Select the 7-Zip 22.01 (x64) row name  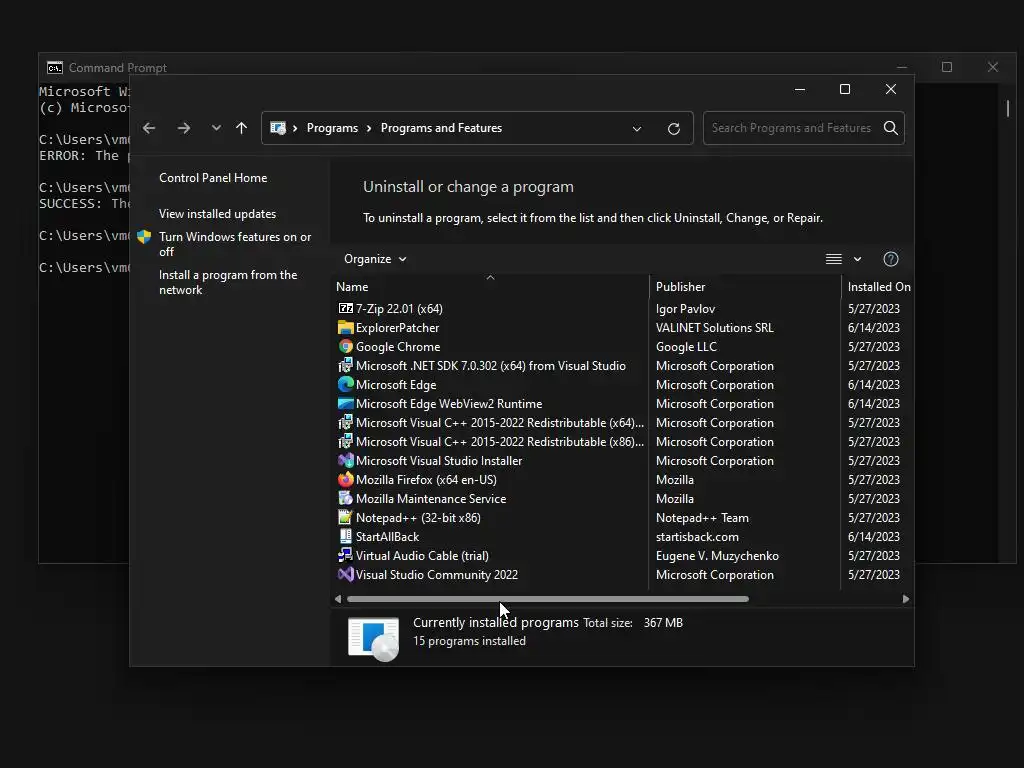click(399, 308)
